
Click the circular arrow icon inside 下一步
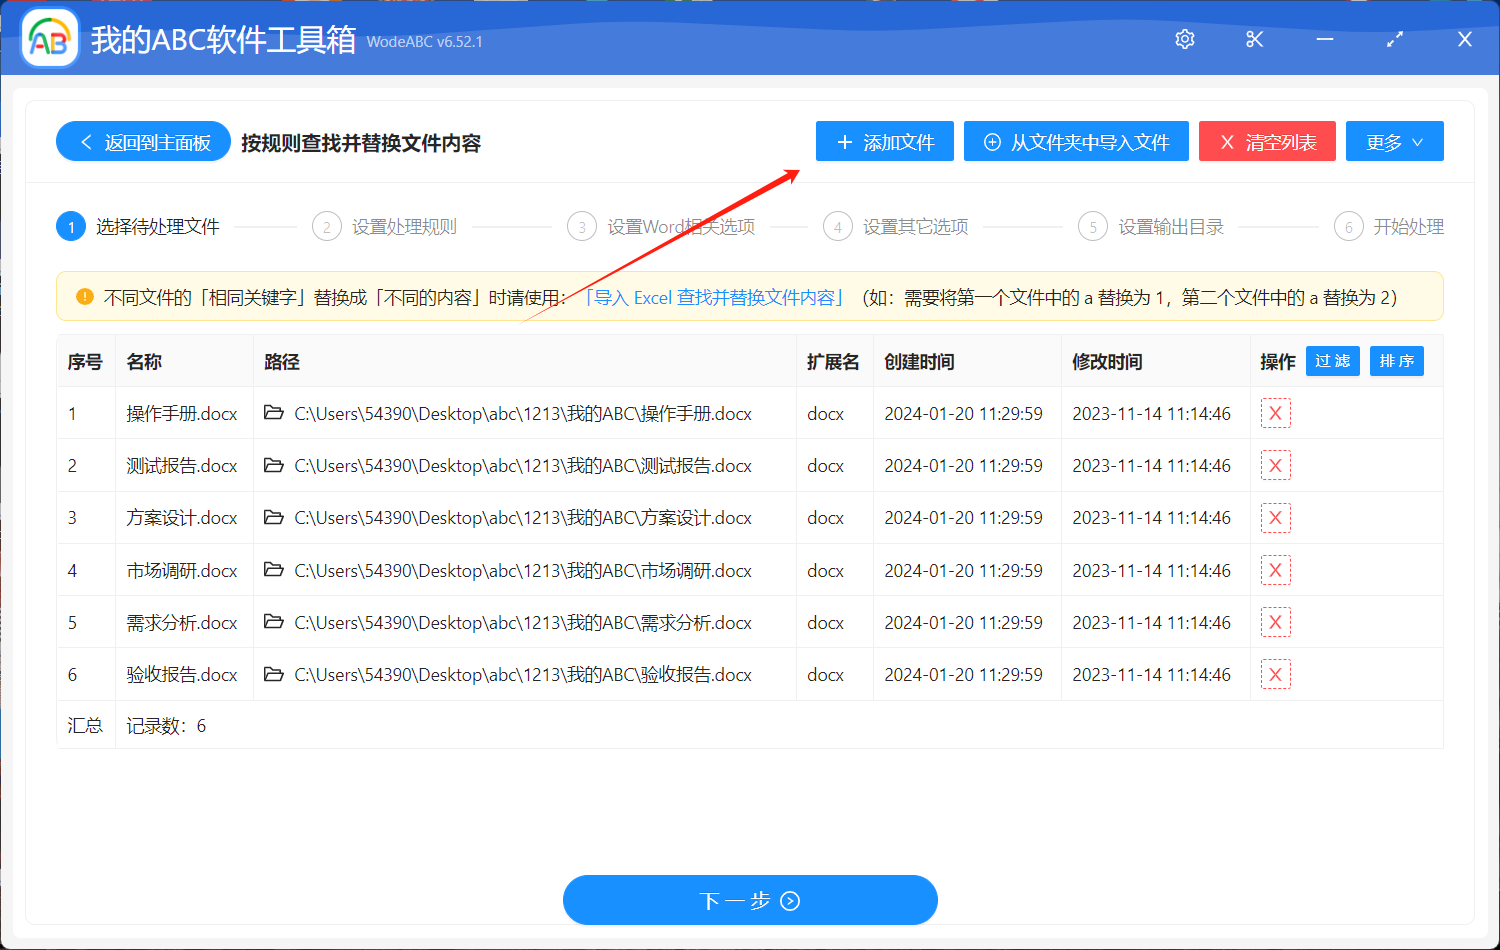pyautogui.click(x=789, y=900)
